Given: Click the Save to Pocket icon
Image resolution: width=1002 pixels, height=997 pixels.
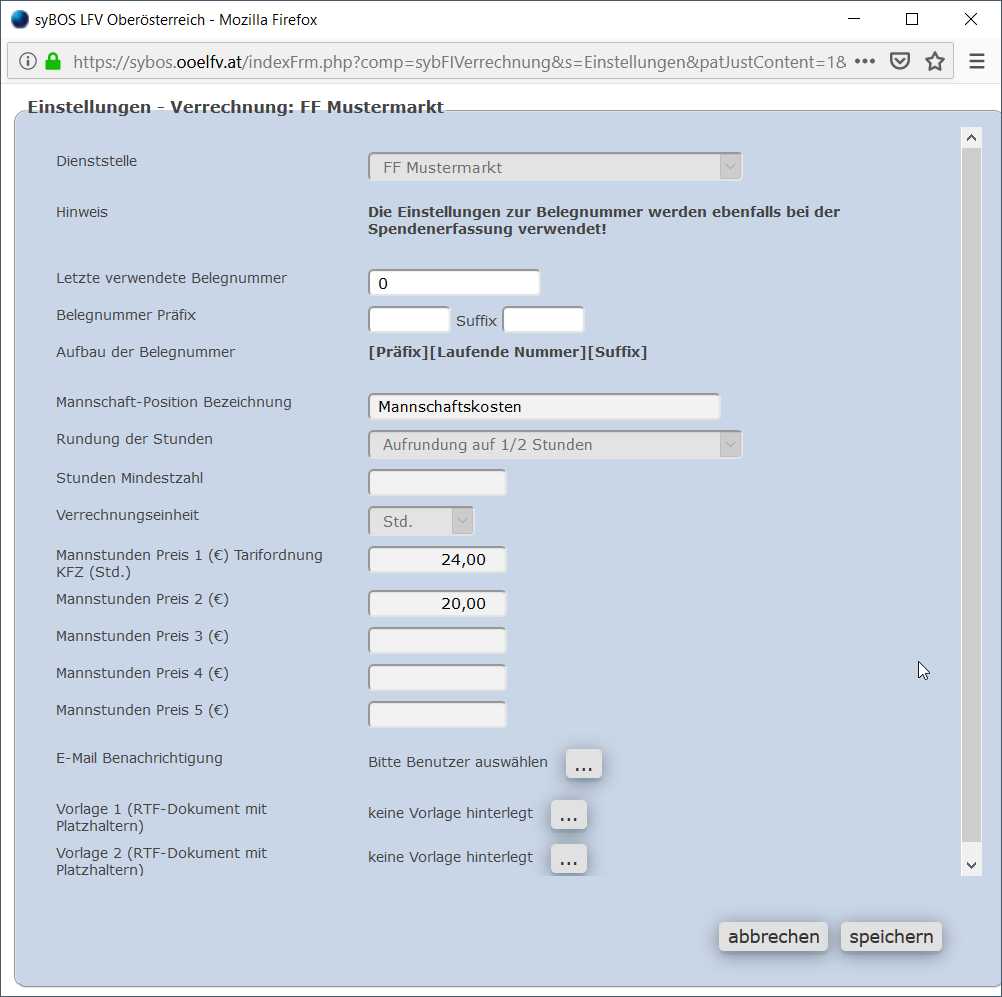Looking at the screenshot, I should [900, 62].
